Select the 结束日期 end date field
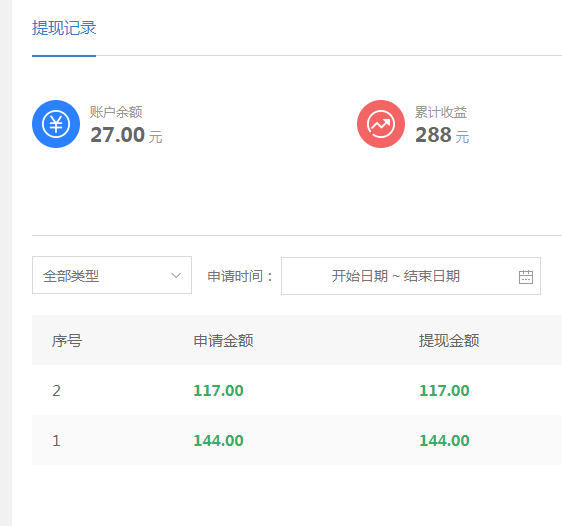The image size is (562, 526). (432, 276)
